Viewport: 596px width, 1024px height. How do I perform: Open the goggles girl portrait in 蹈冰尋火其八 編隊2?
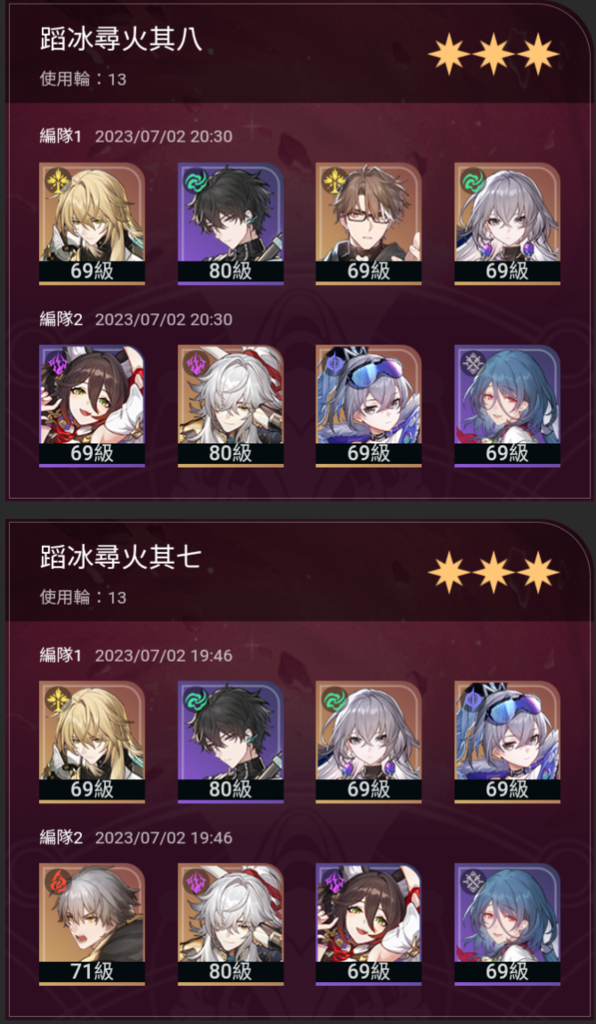(369, 406)
